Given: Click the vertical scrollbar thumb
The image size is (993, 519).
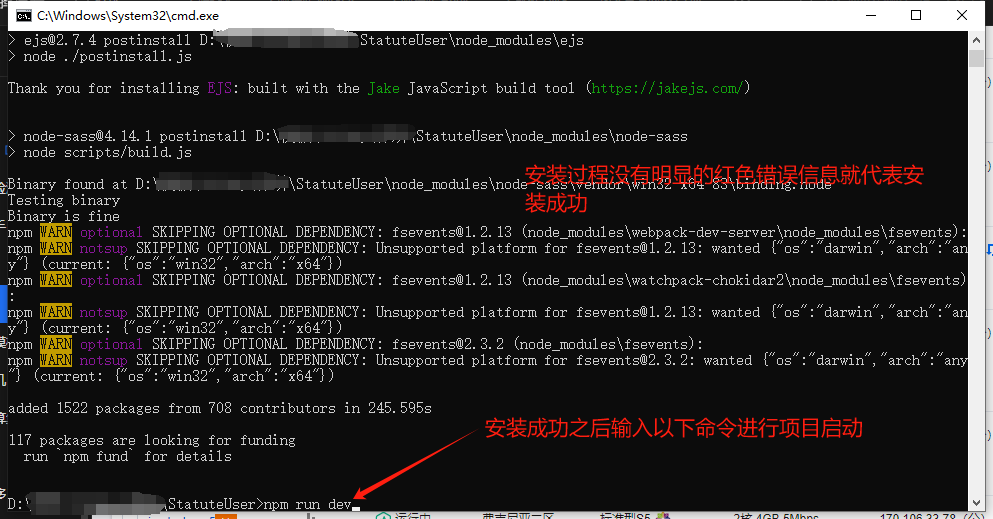Looking at the screenshot, I should click(x=981, y=60).
